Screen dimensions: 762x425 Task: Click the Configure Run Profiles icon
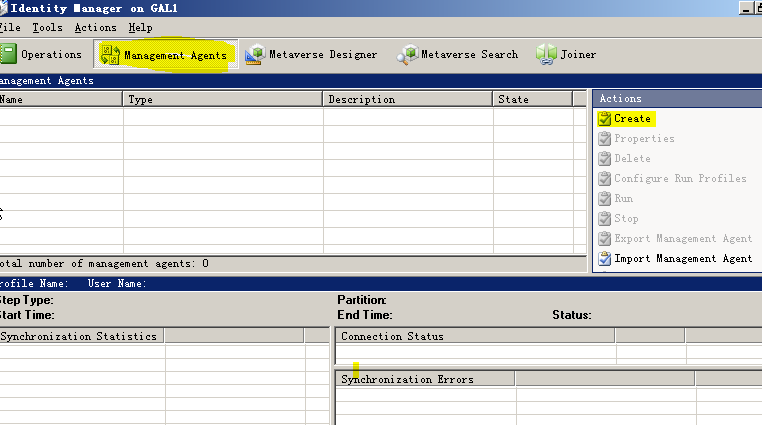click(x=605, y=178)
